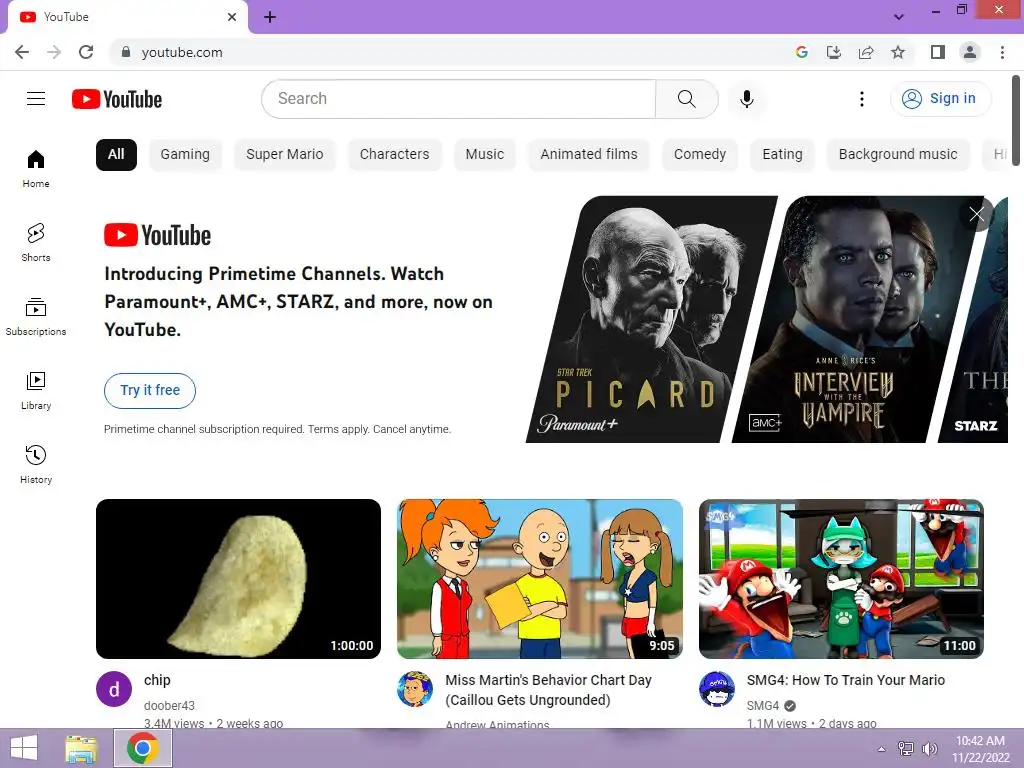Select the Super Mario chip

point(285,155)
